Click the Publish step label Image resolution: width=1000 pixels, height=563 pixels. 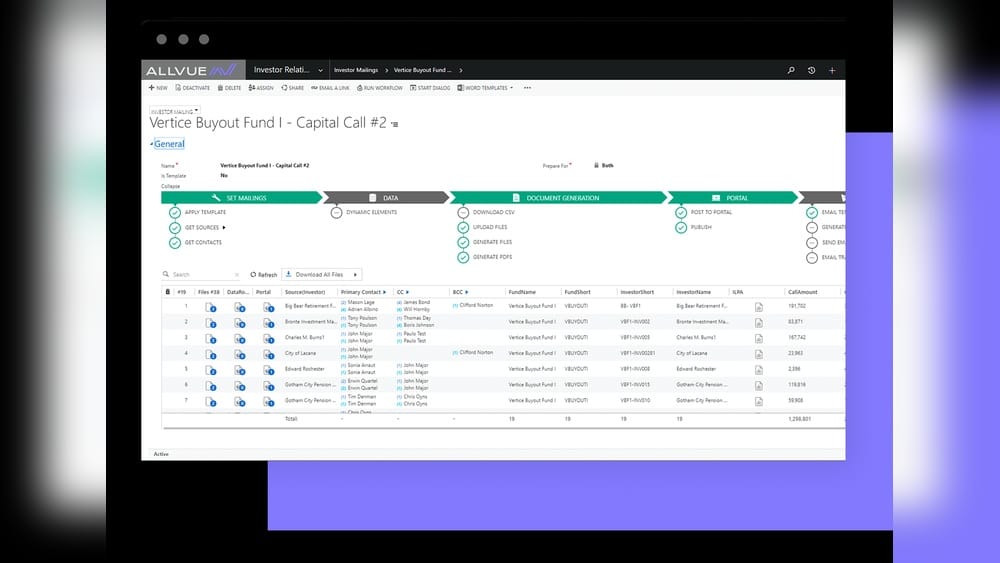click(x=701, y=227)
